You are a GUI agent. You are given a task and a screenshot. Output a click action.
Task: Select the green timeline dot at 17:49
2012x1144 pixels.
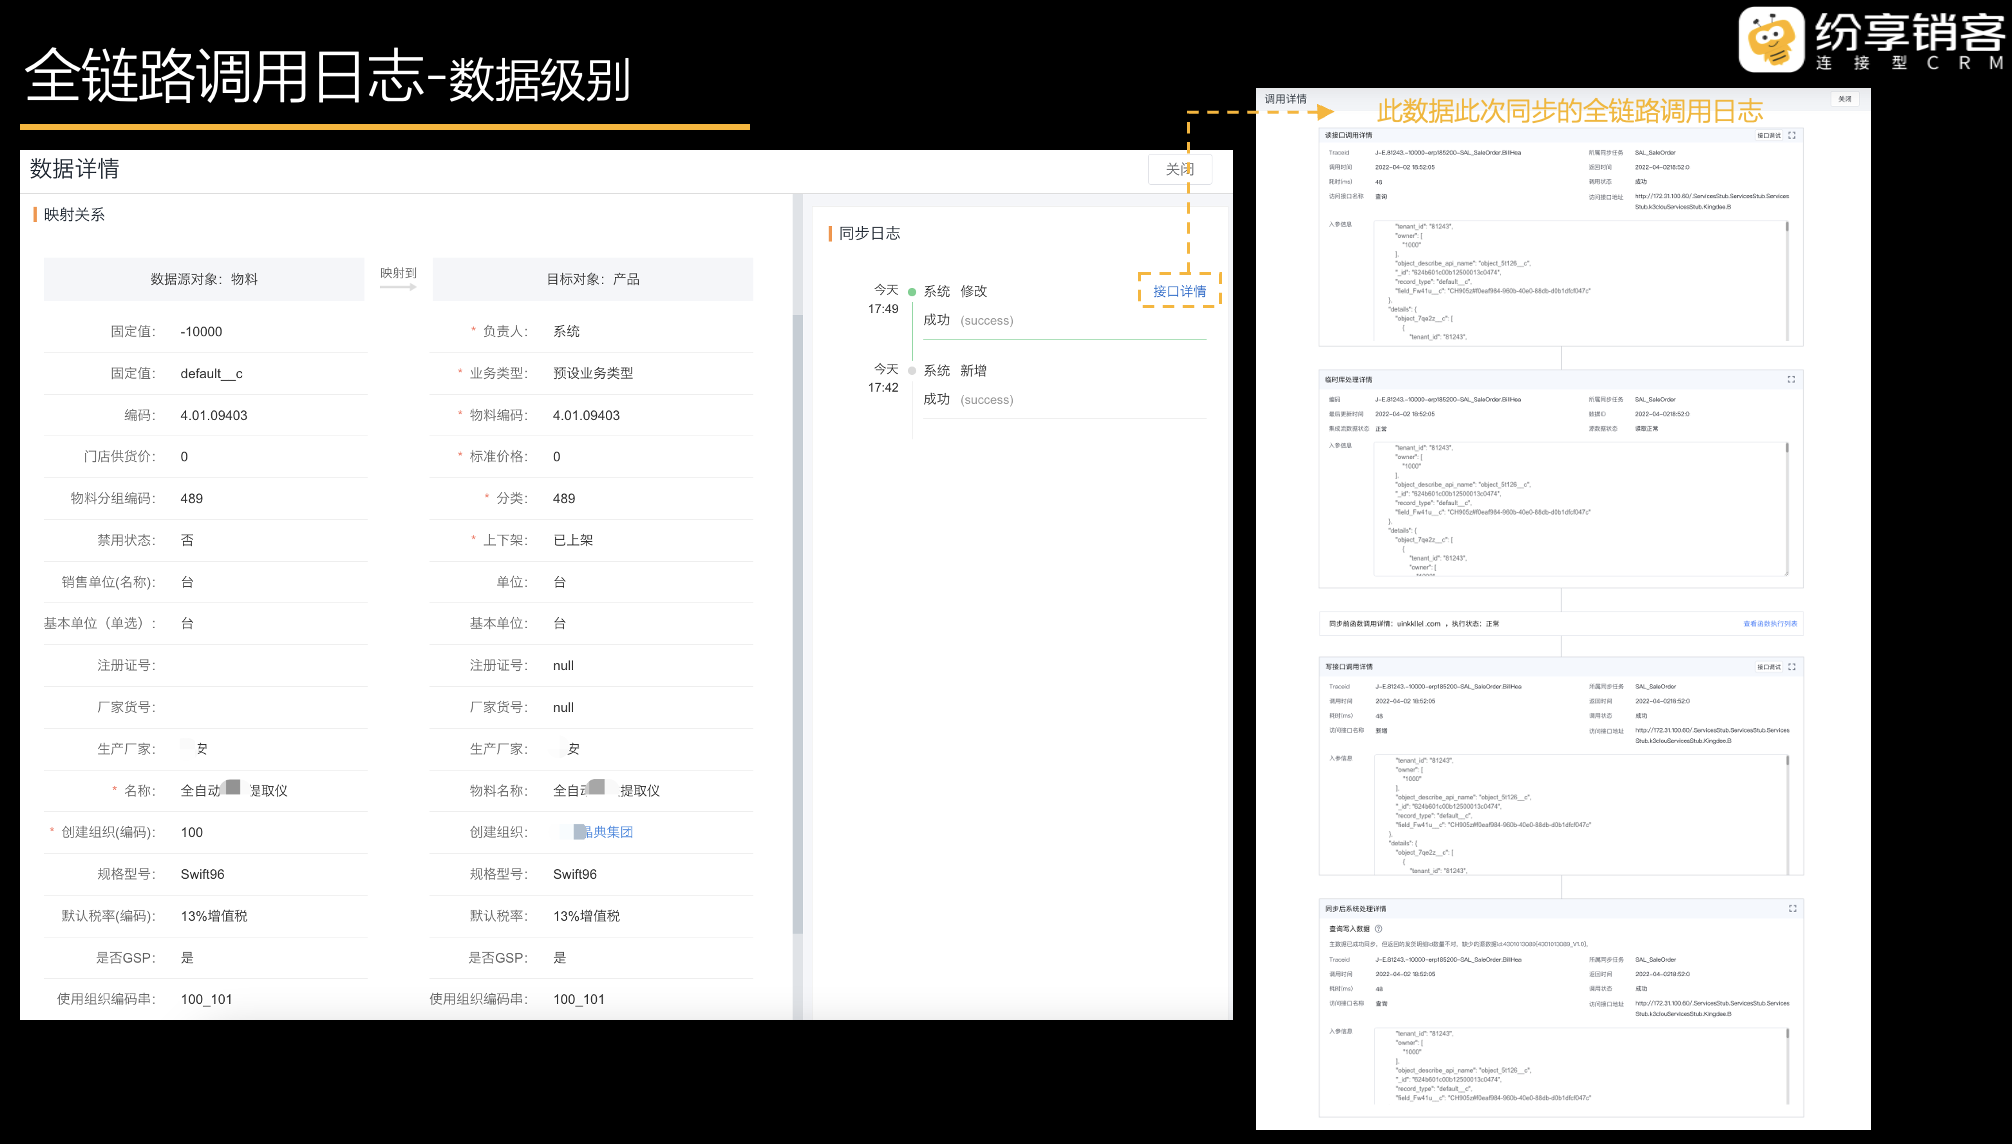coord(912,292)
